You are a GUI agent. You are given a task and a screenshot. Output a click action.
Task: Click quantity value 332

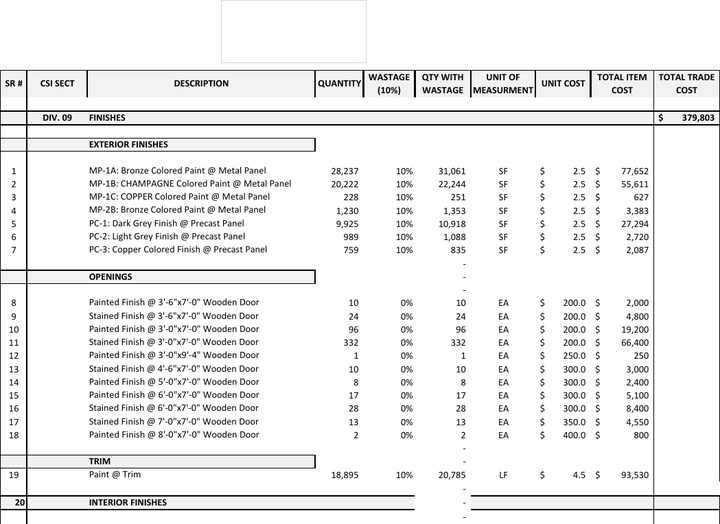pos(351,343)
